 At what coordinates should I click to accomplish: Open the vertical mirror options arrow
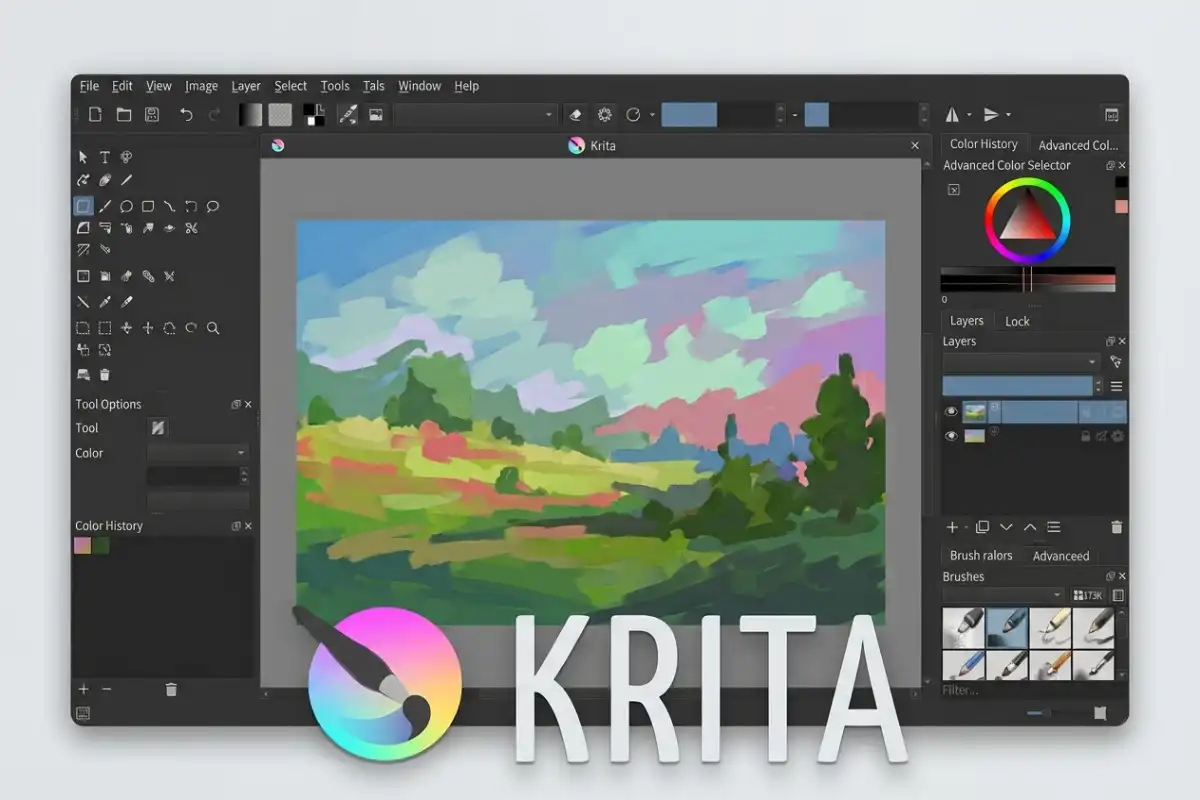click(1008, 115)
